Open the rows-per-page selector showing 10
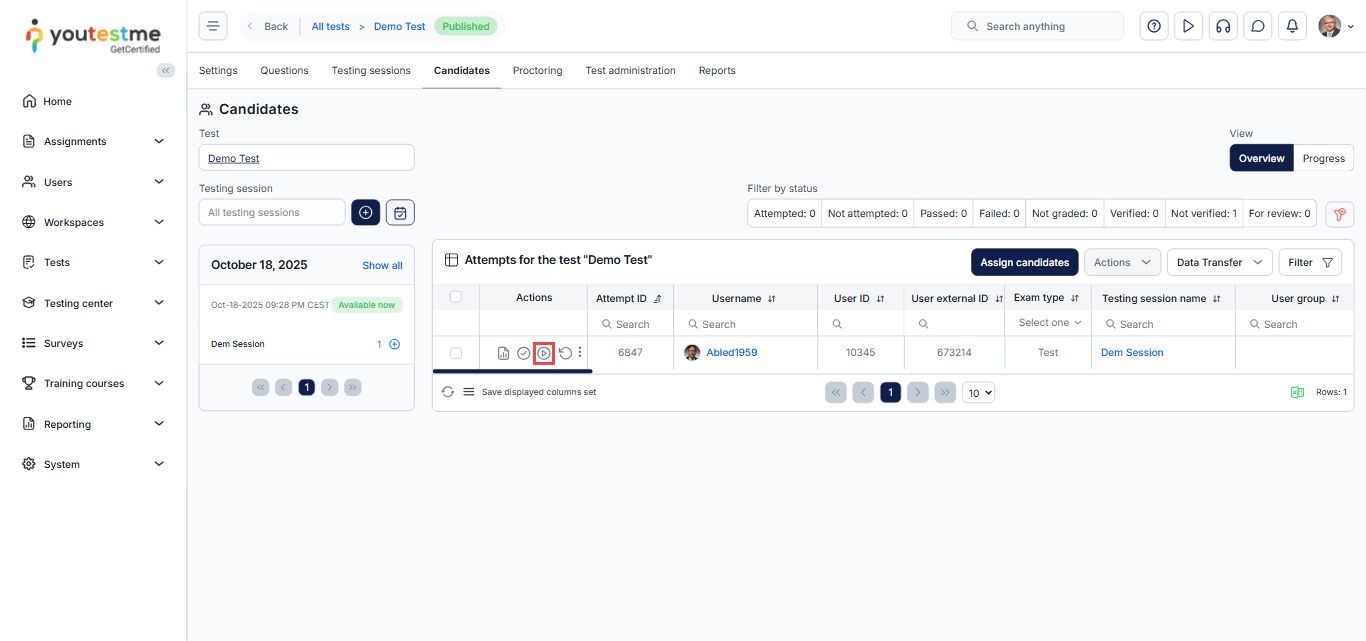The height and width of the screenshot is (641, 1366). click(978, 393)
